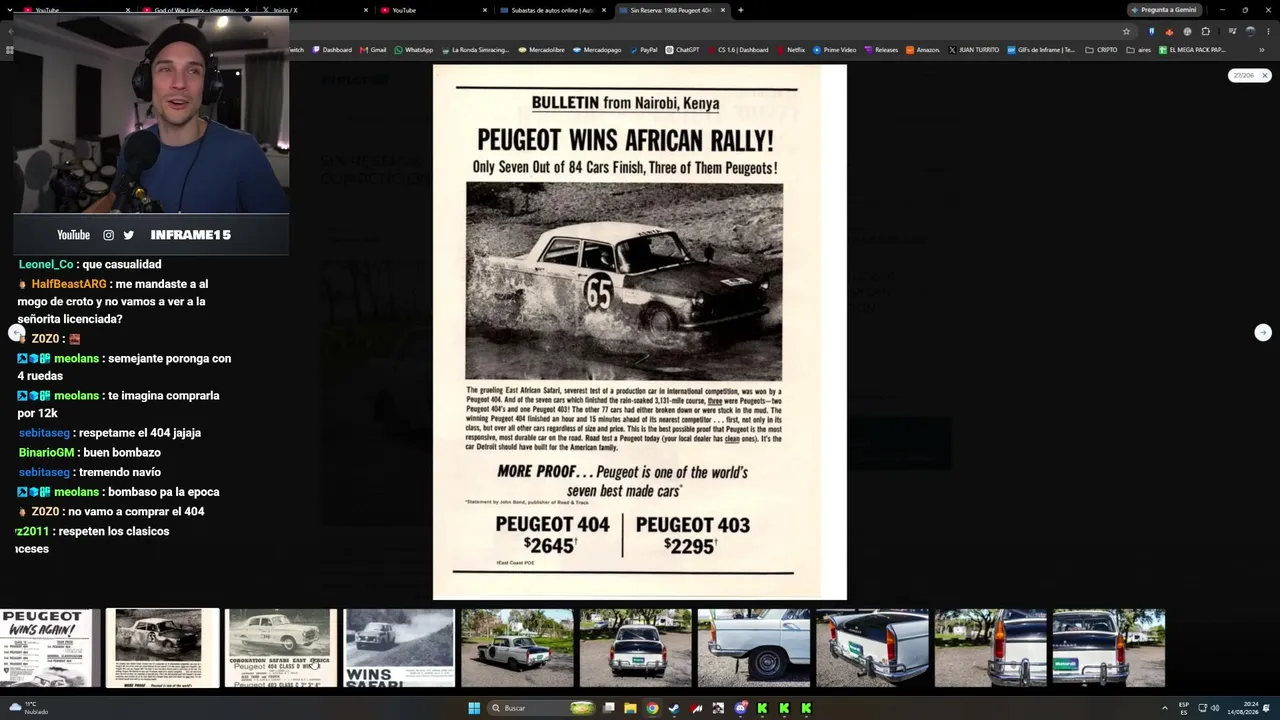The image size is (1280, 720).
Task: Click the 'INFRAME15' overlay text
Action: 191,235
